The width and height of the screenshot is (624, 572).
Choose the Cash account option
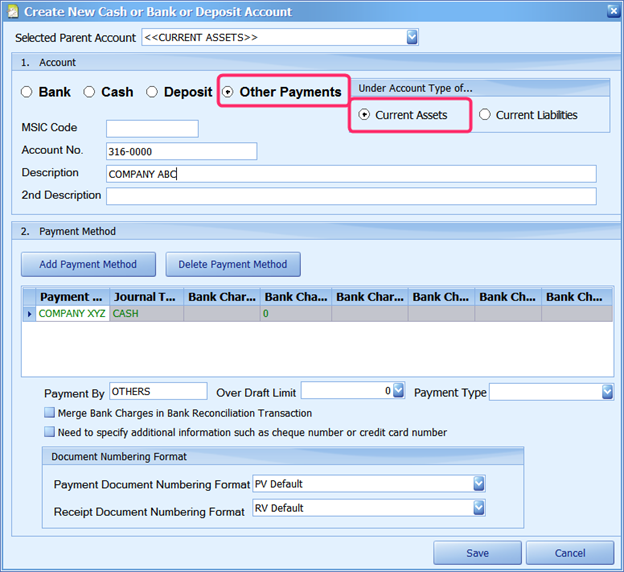(x=90, y=92)
